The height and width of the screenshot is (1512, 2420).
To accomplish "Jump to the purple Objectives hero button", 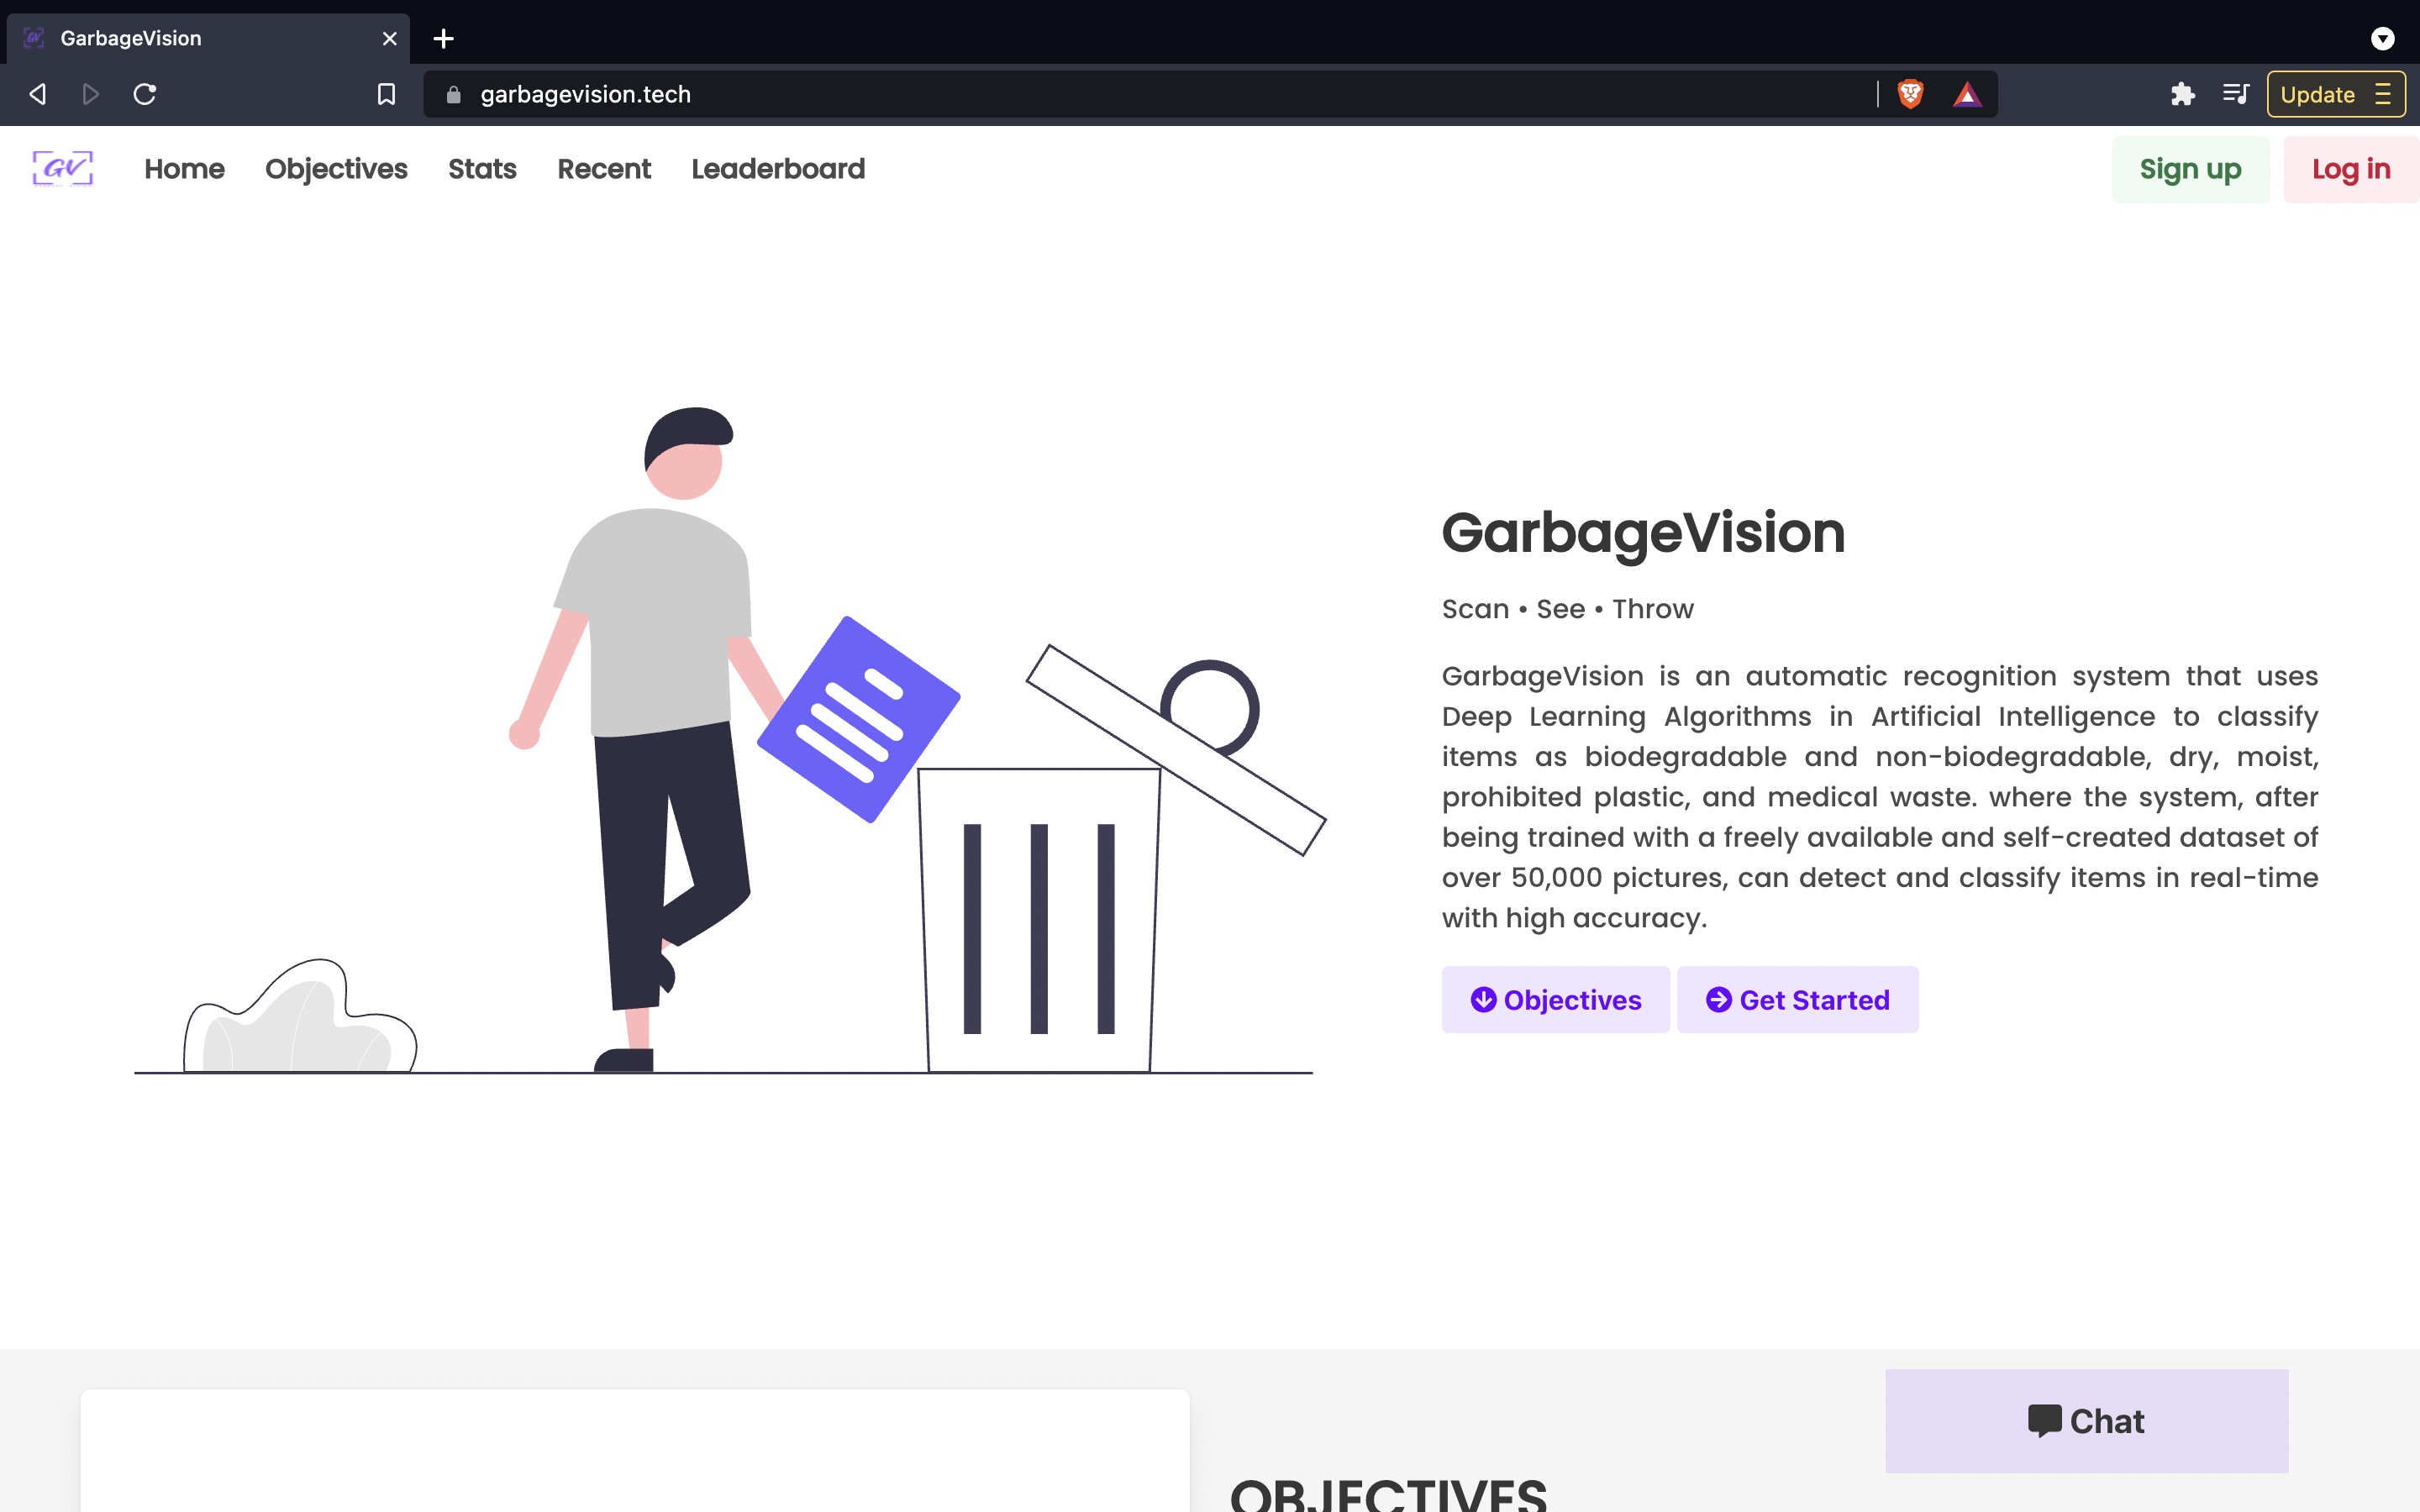I will click(1555, 999).
